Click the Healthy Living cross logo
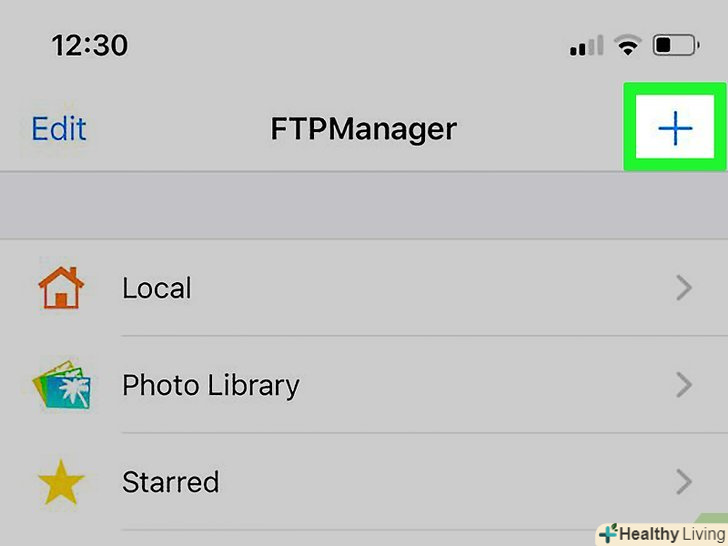 click(607, 533)
